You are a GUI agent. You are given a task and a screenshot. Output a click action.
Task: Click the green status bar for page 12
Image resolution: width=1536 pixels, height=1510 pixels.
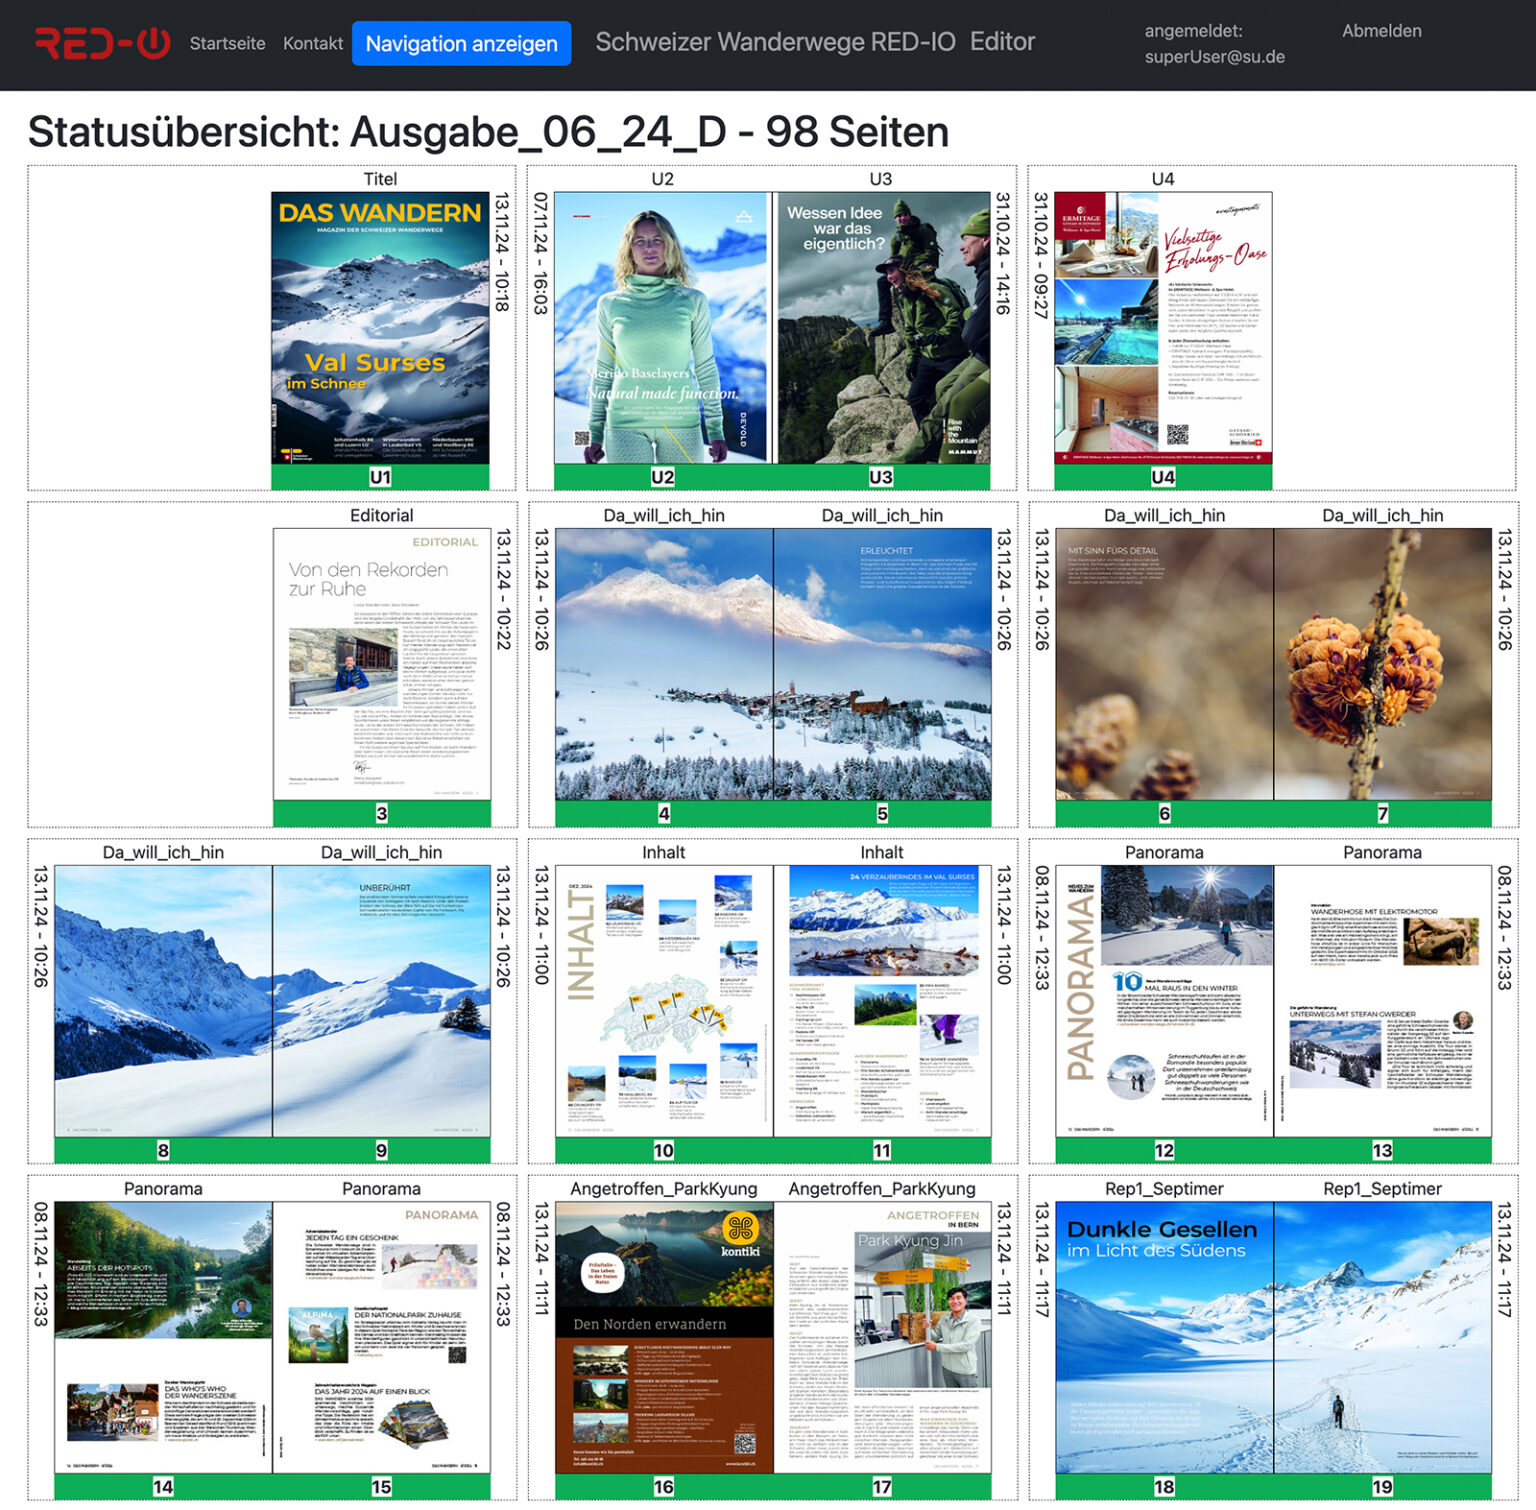[x=1164, y=1150]
